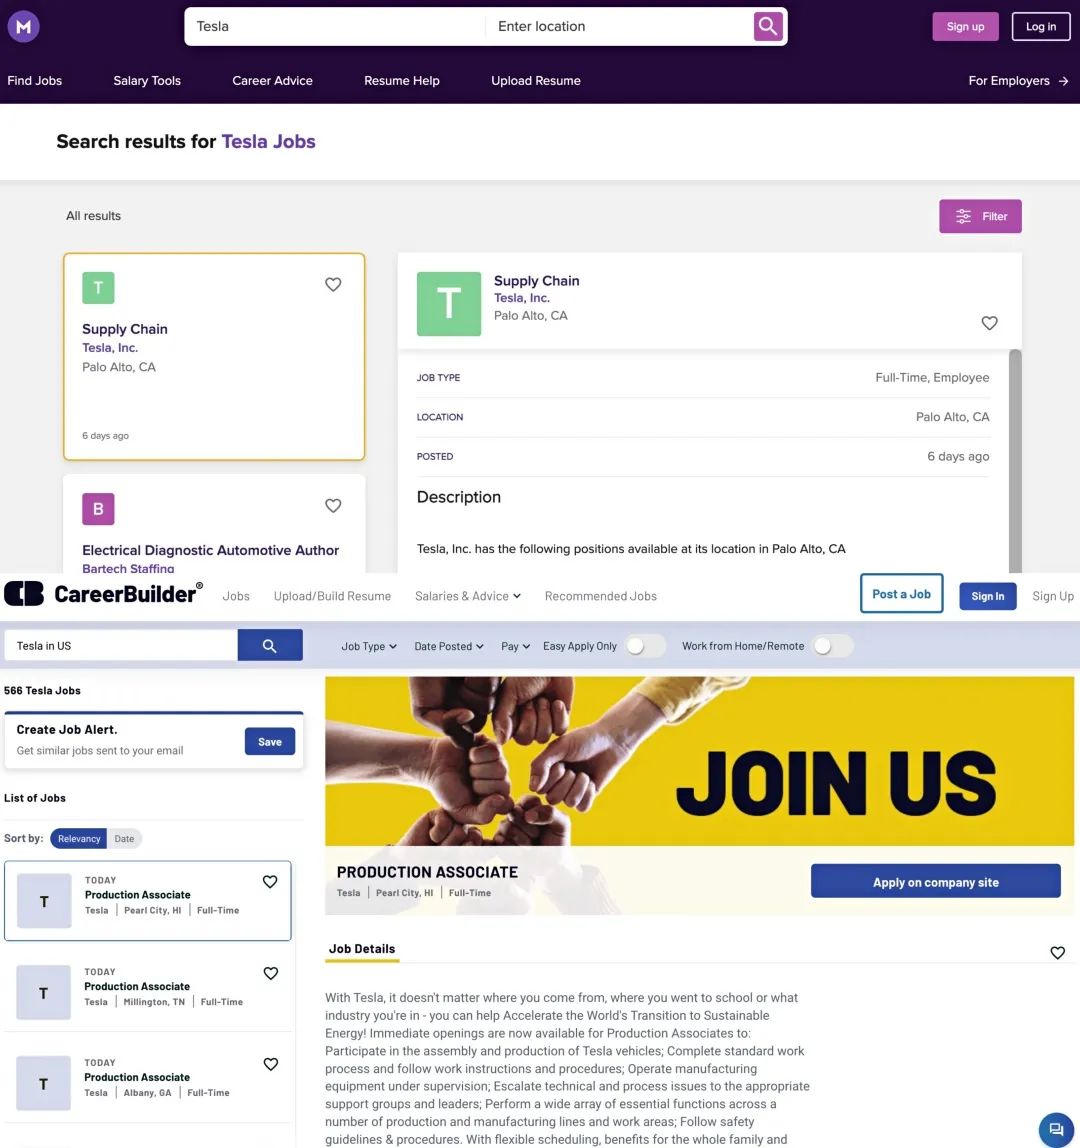Click Post a Job button
Screen dimensions: 1080x1148
pyautogui.click(x=901, y=594)
